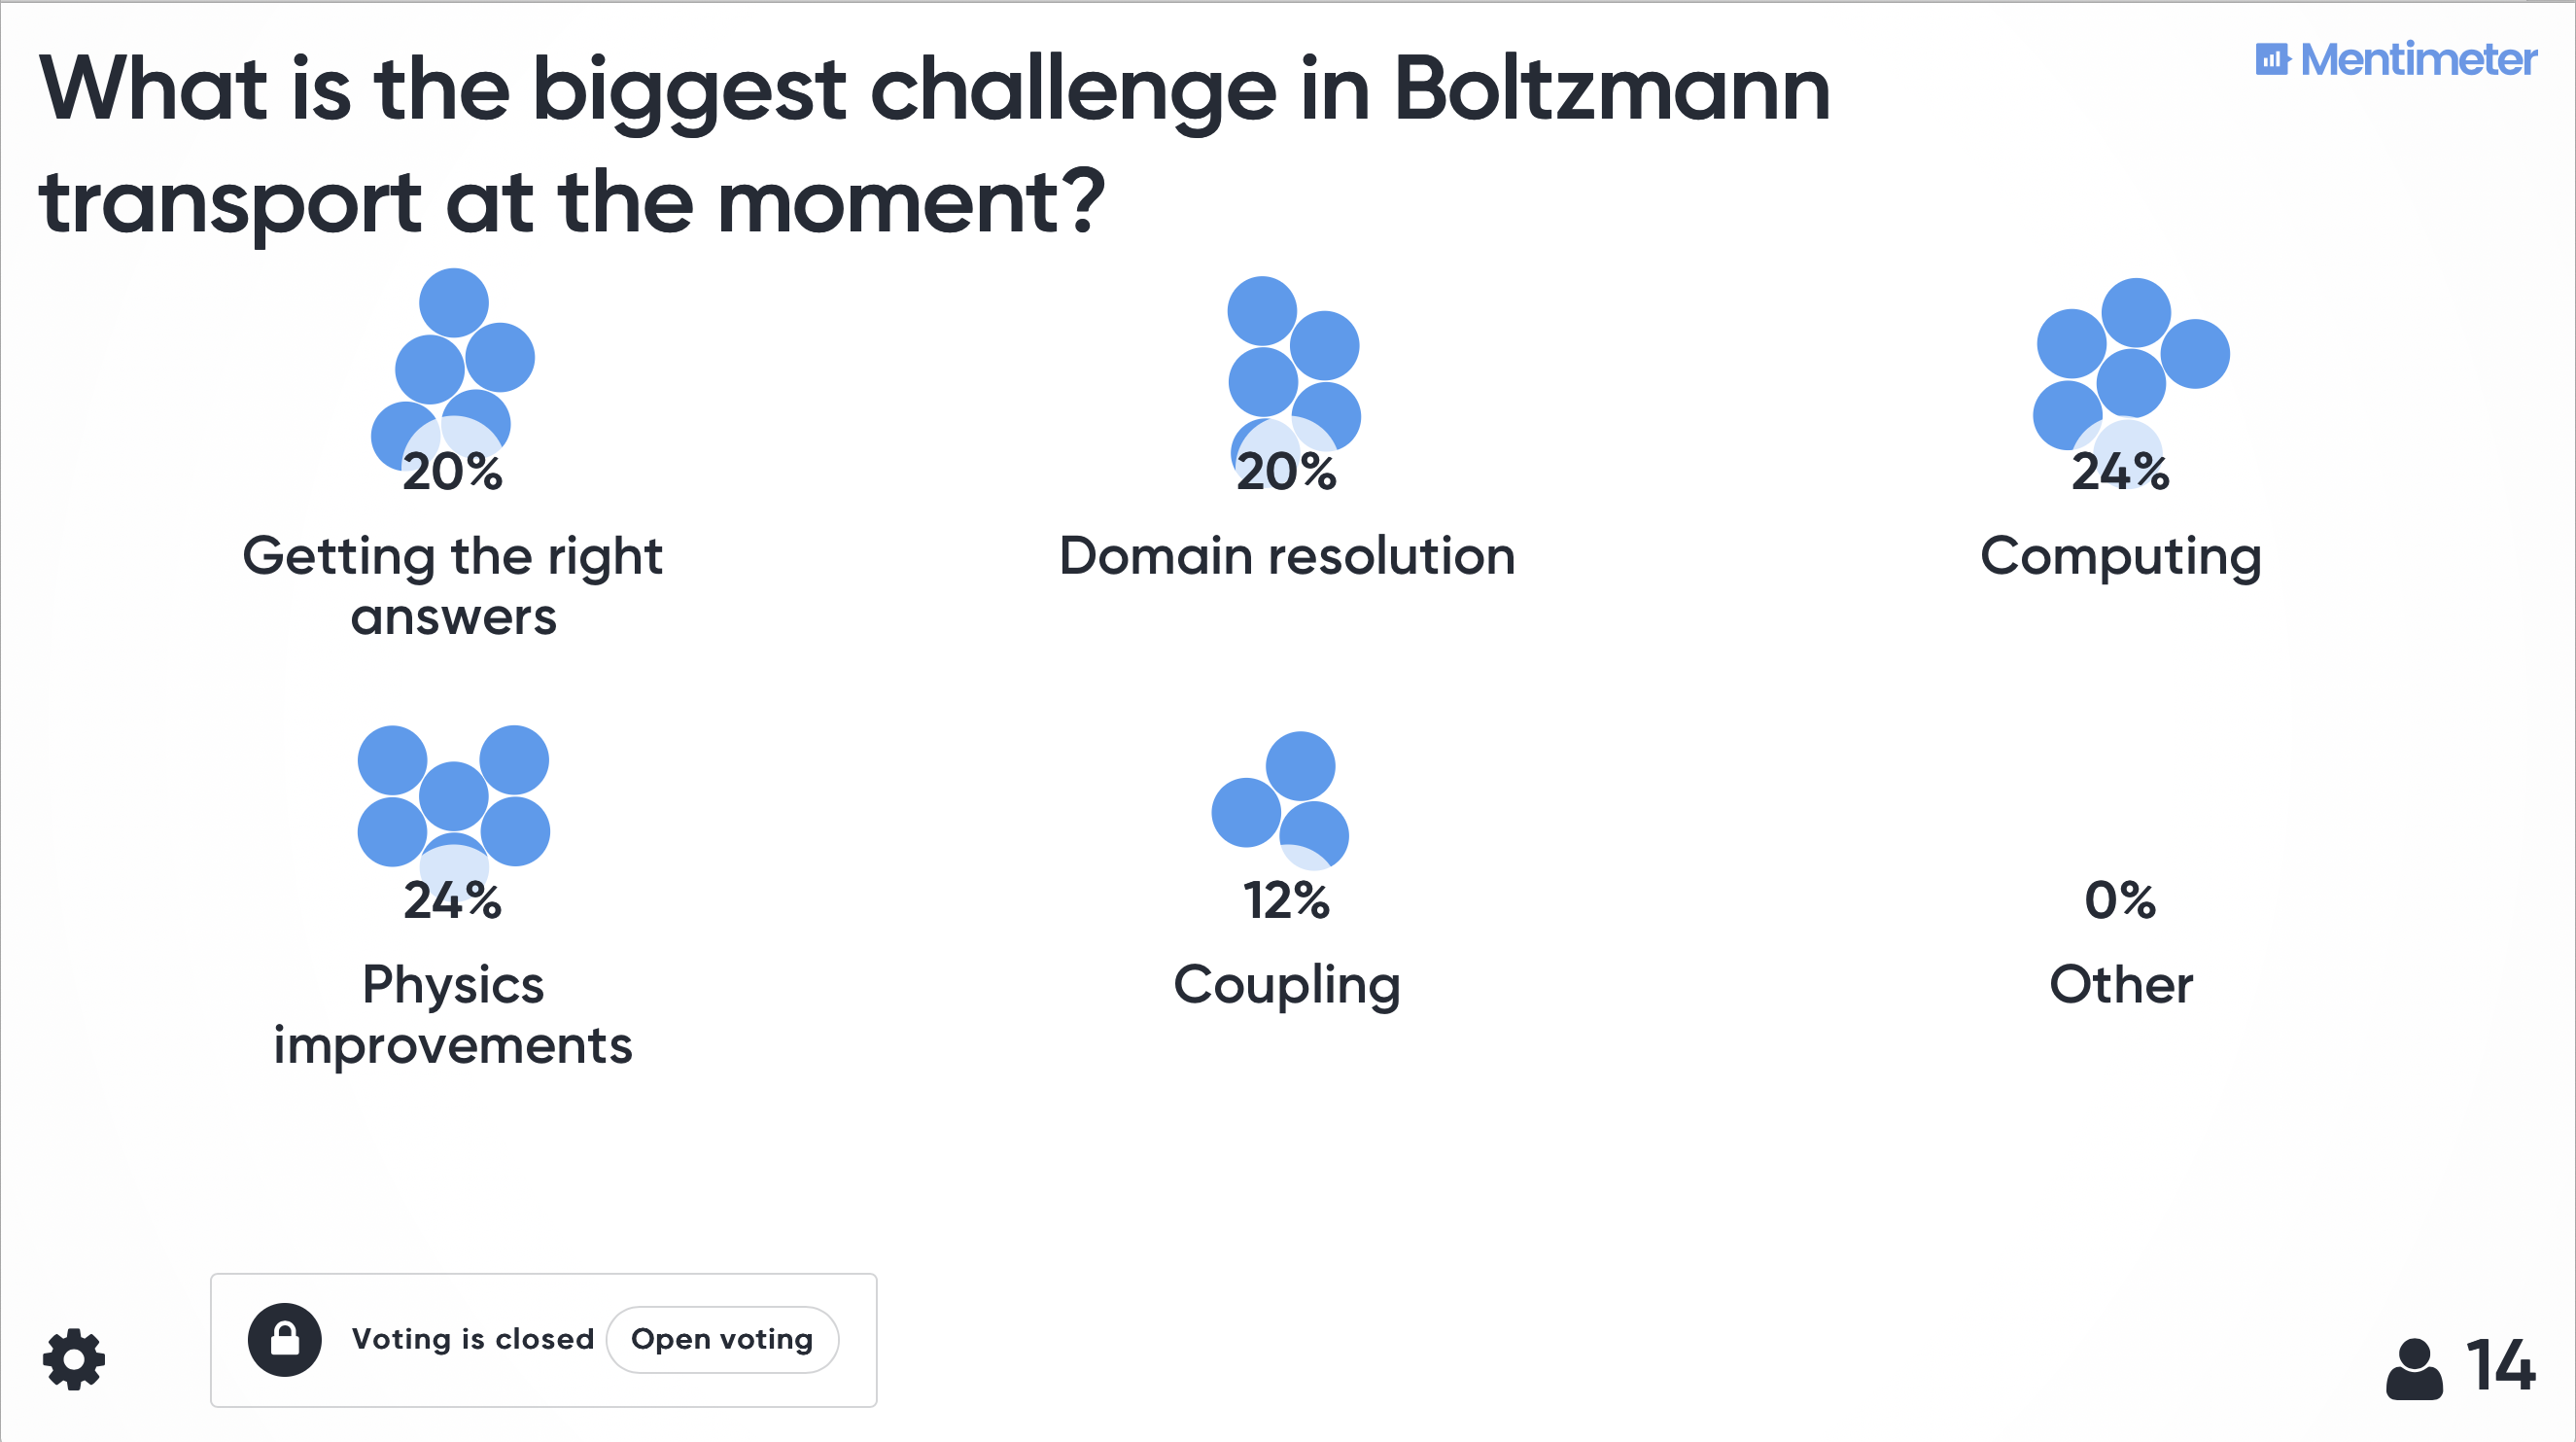Click the participant count 14
This screenshot has height=1442, width=2576.
tap(2501, 1366)
